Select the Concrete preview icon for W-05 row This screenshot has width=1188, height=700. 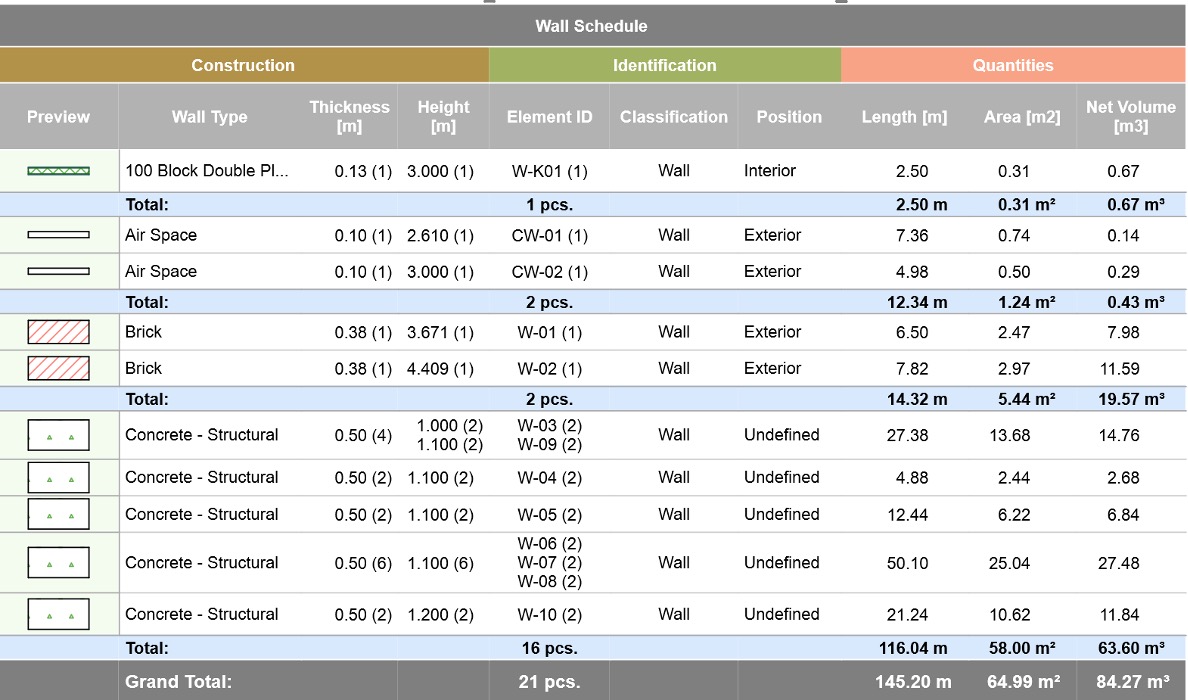[58, 514]
